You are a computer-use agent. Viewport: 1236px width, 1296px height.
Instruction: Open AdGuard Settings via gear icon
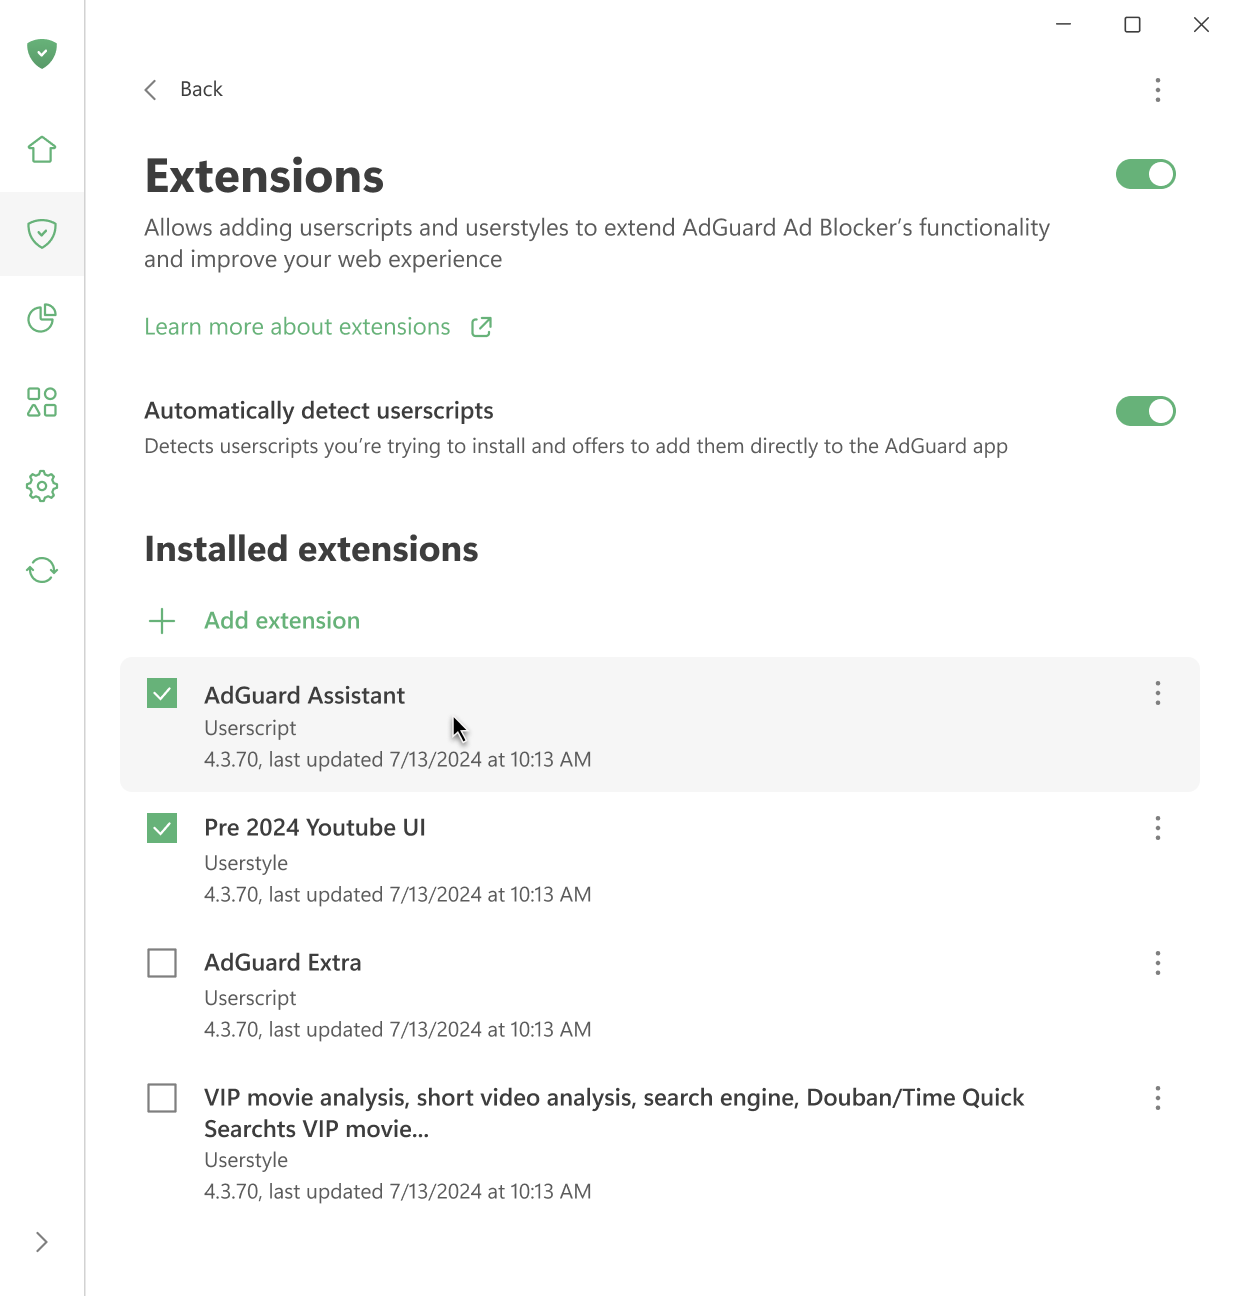pos(41,486)
